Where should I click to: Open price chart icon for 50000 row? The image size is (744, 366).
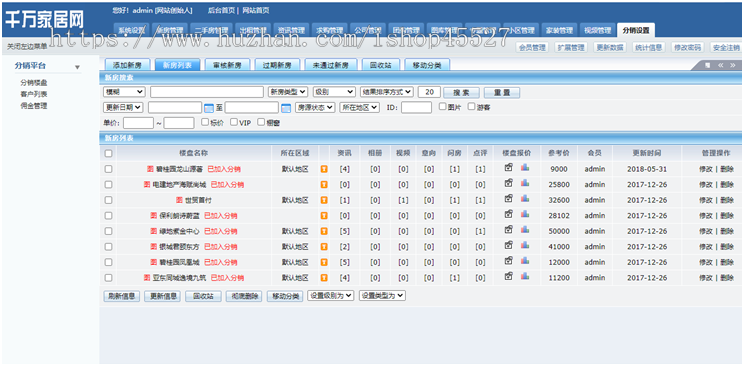click(x=525, y=229)
